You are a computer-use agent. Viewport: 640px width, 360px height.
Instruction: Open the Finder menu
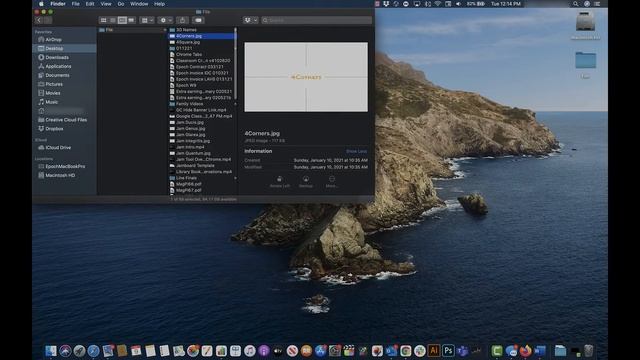[58, 4]
